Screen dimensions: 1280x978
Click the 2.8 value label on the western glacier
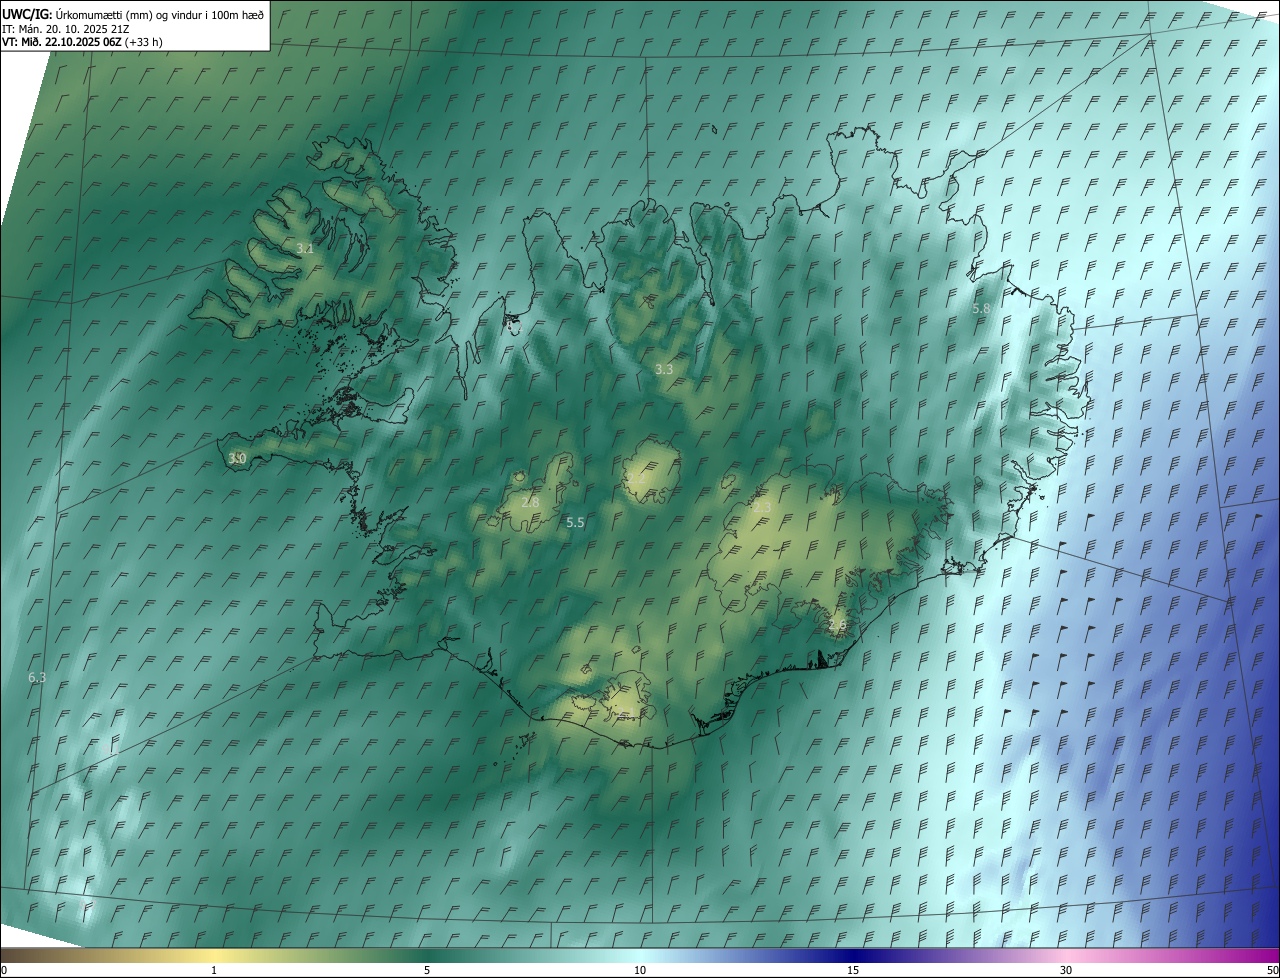(x=530, y=502)
